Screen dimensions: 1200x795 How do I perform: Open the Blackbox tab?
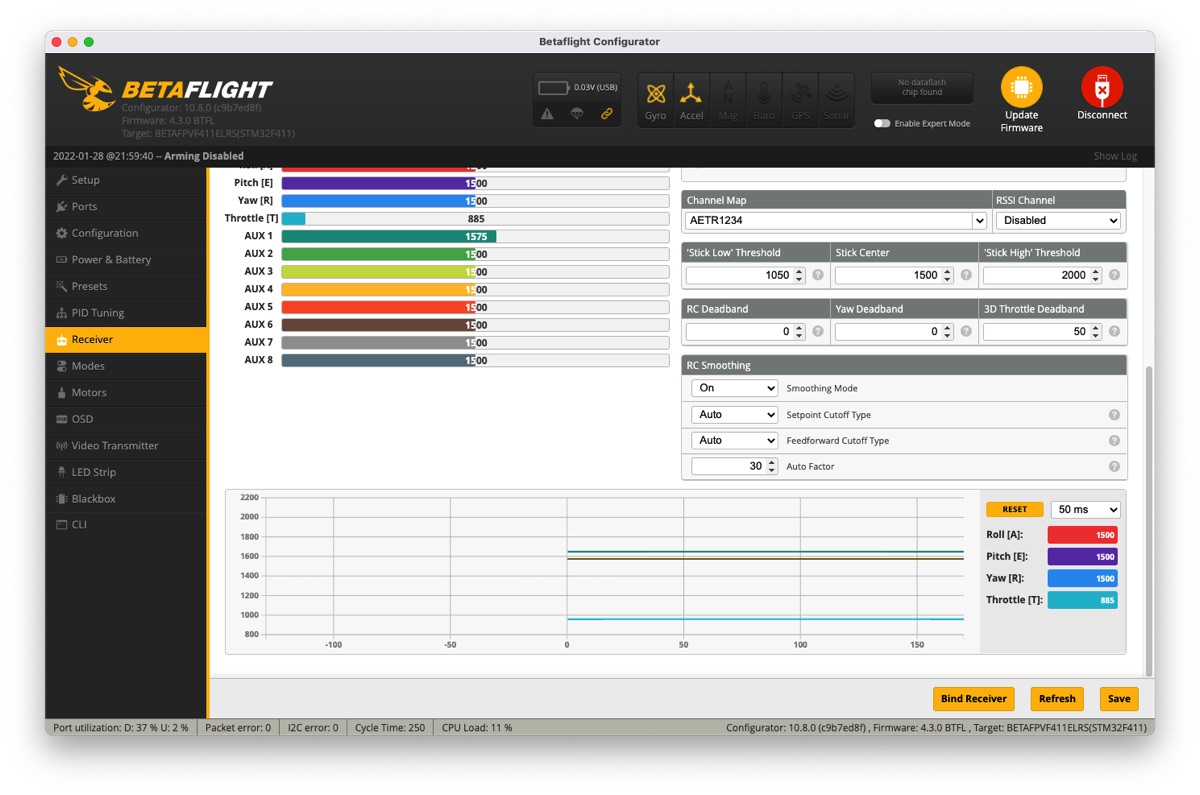[126, 498]
